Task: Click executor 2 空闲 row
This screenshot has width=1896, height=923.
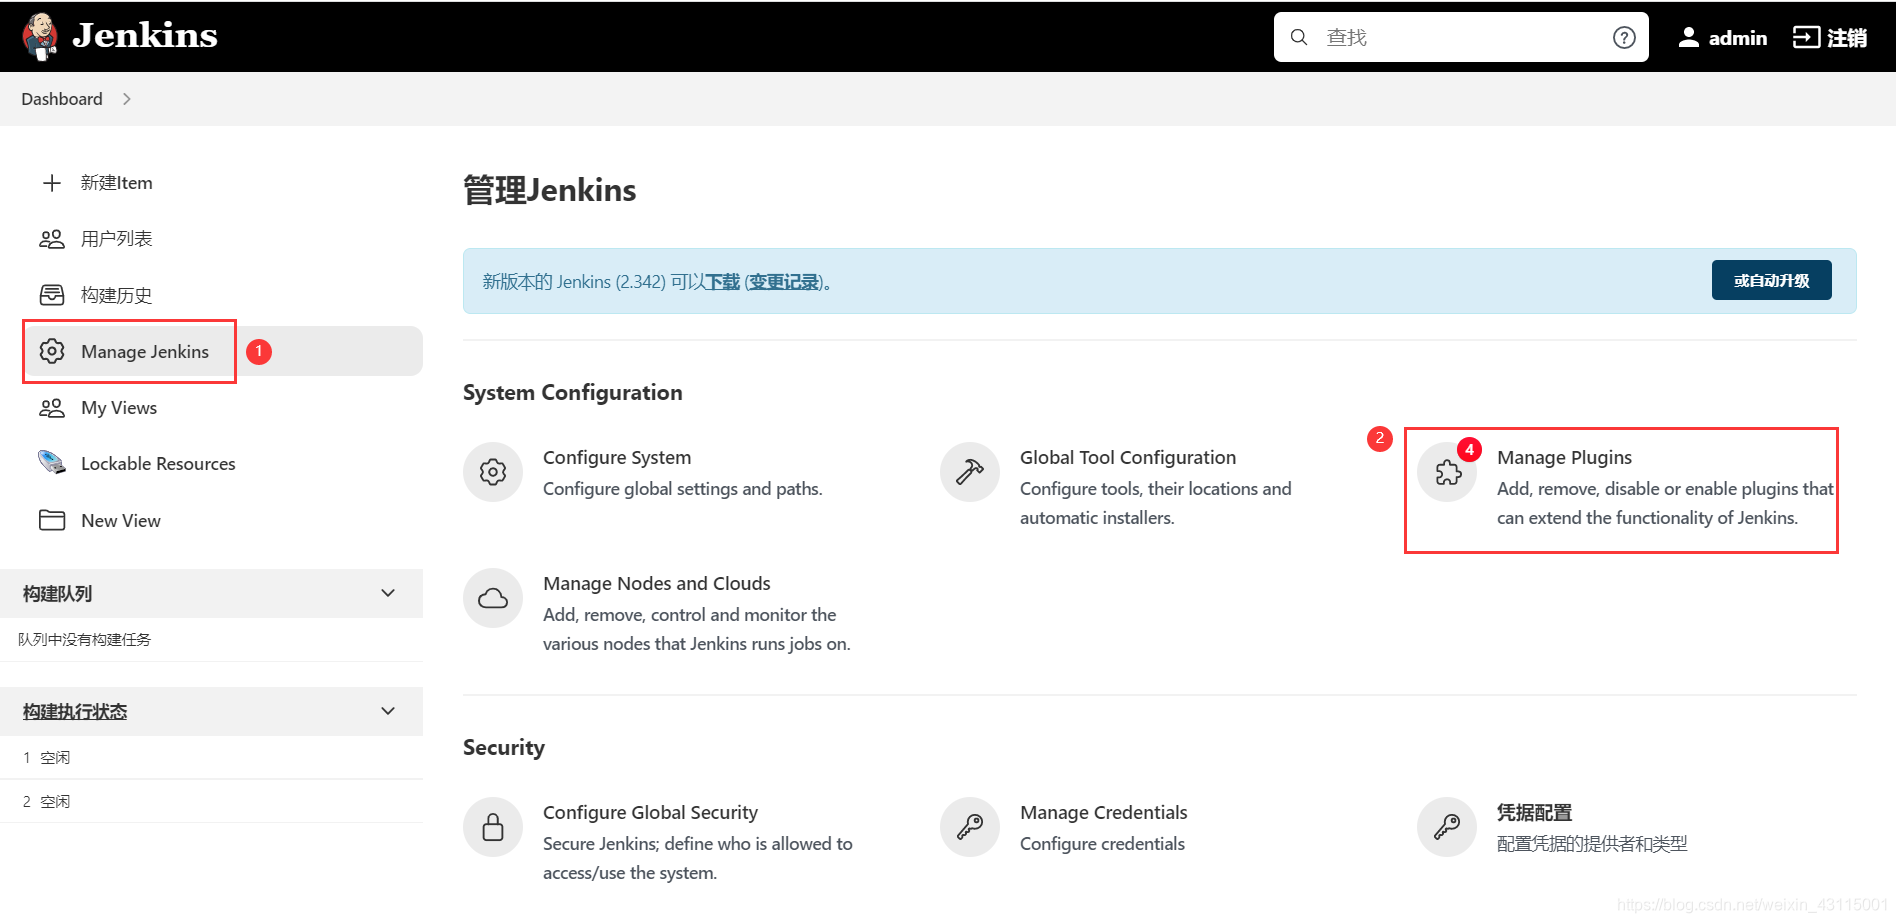Action: [211, 801]
